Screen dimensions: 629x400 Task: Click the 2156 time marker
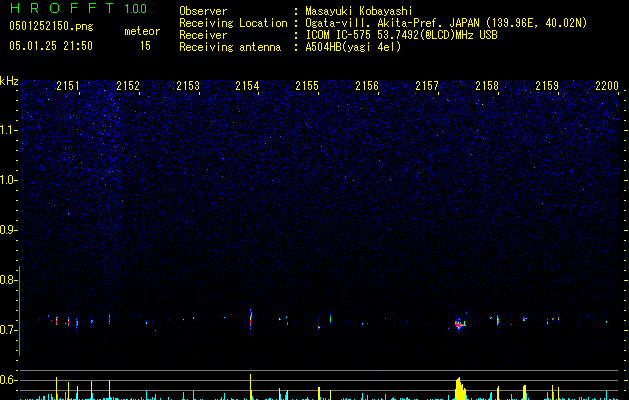(x=367, y=86)
